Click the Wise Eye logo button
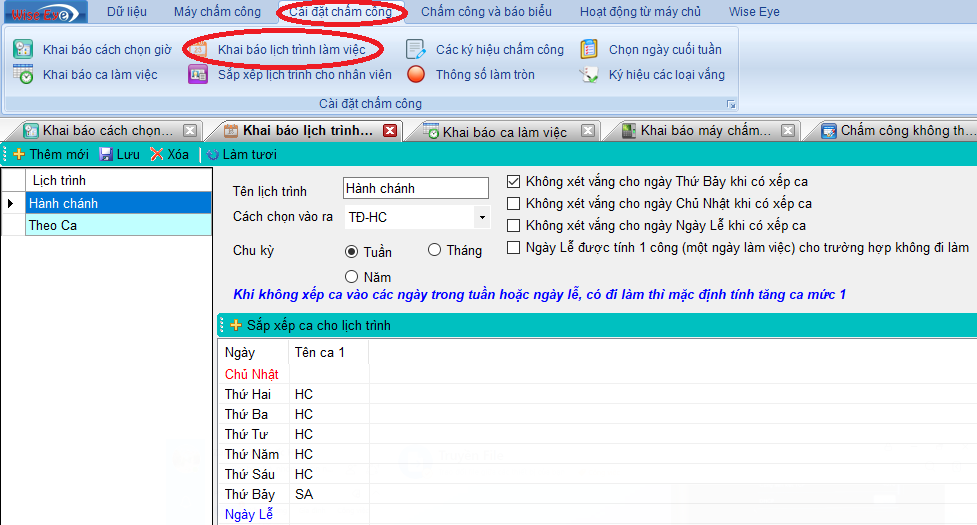Screen dimensions: 977x525 click(44, 12)
